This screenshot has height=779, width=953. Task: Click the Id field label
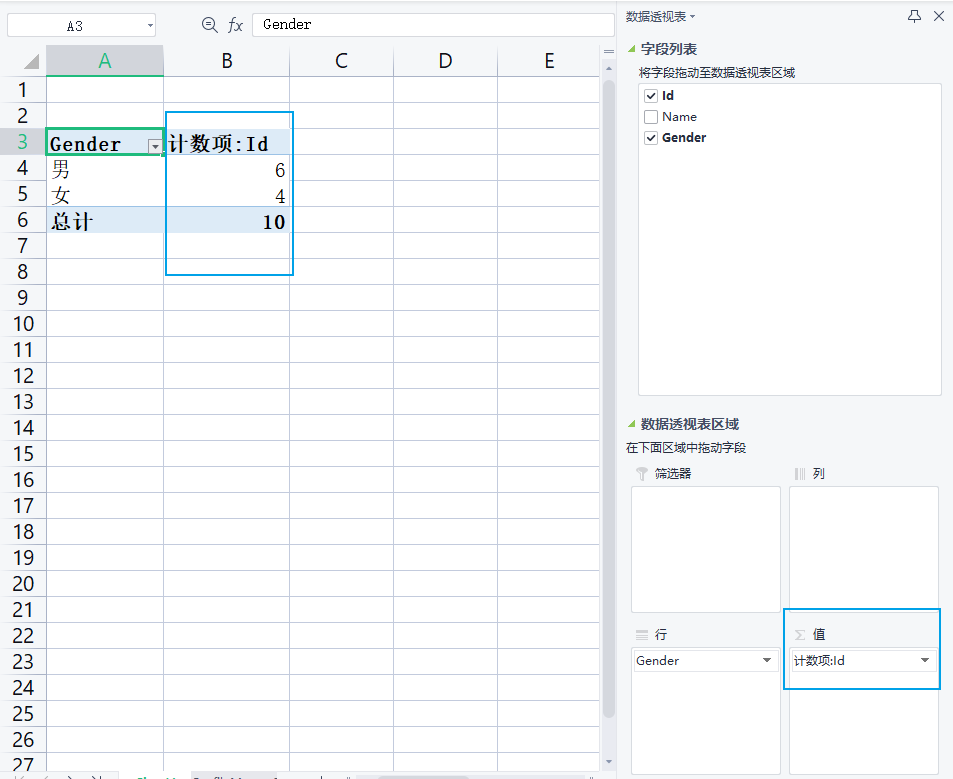667,95
